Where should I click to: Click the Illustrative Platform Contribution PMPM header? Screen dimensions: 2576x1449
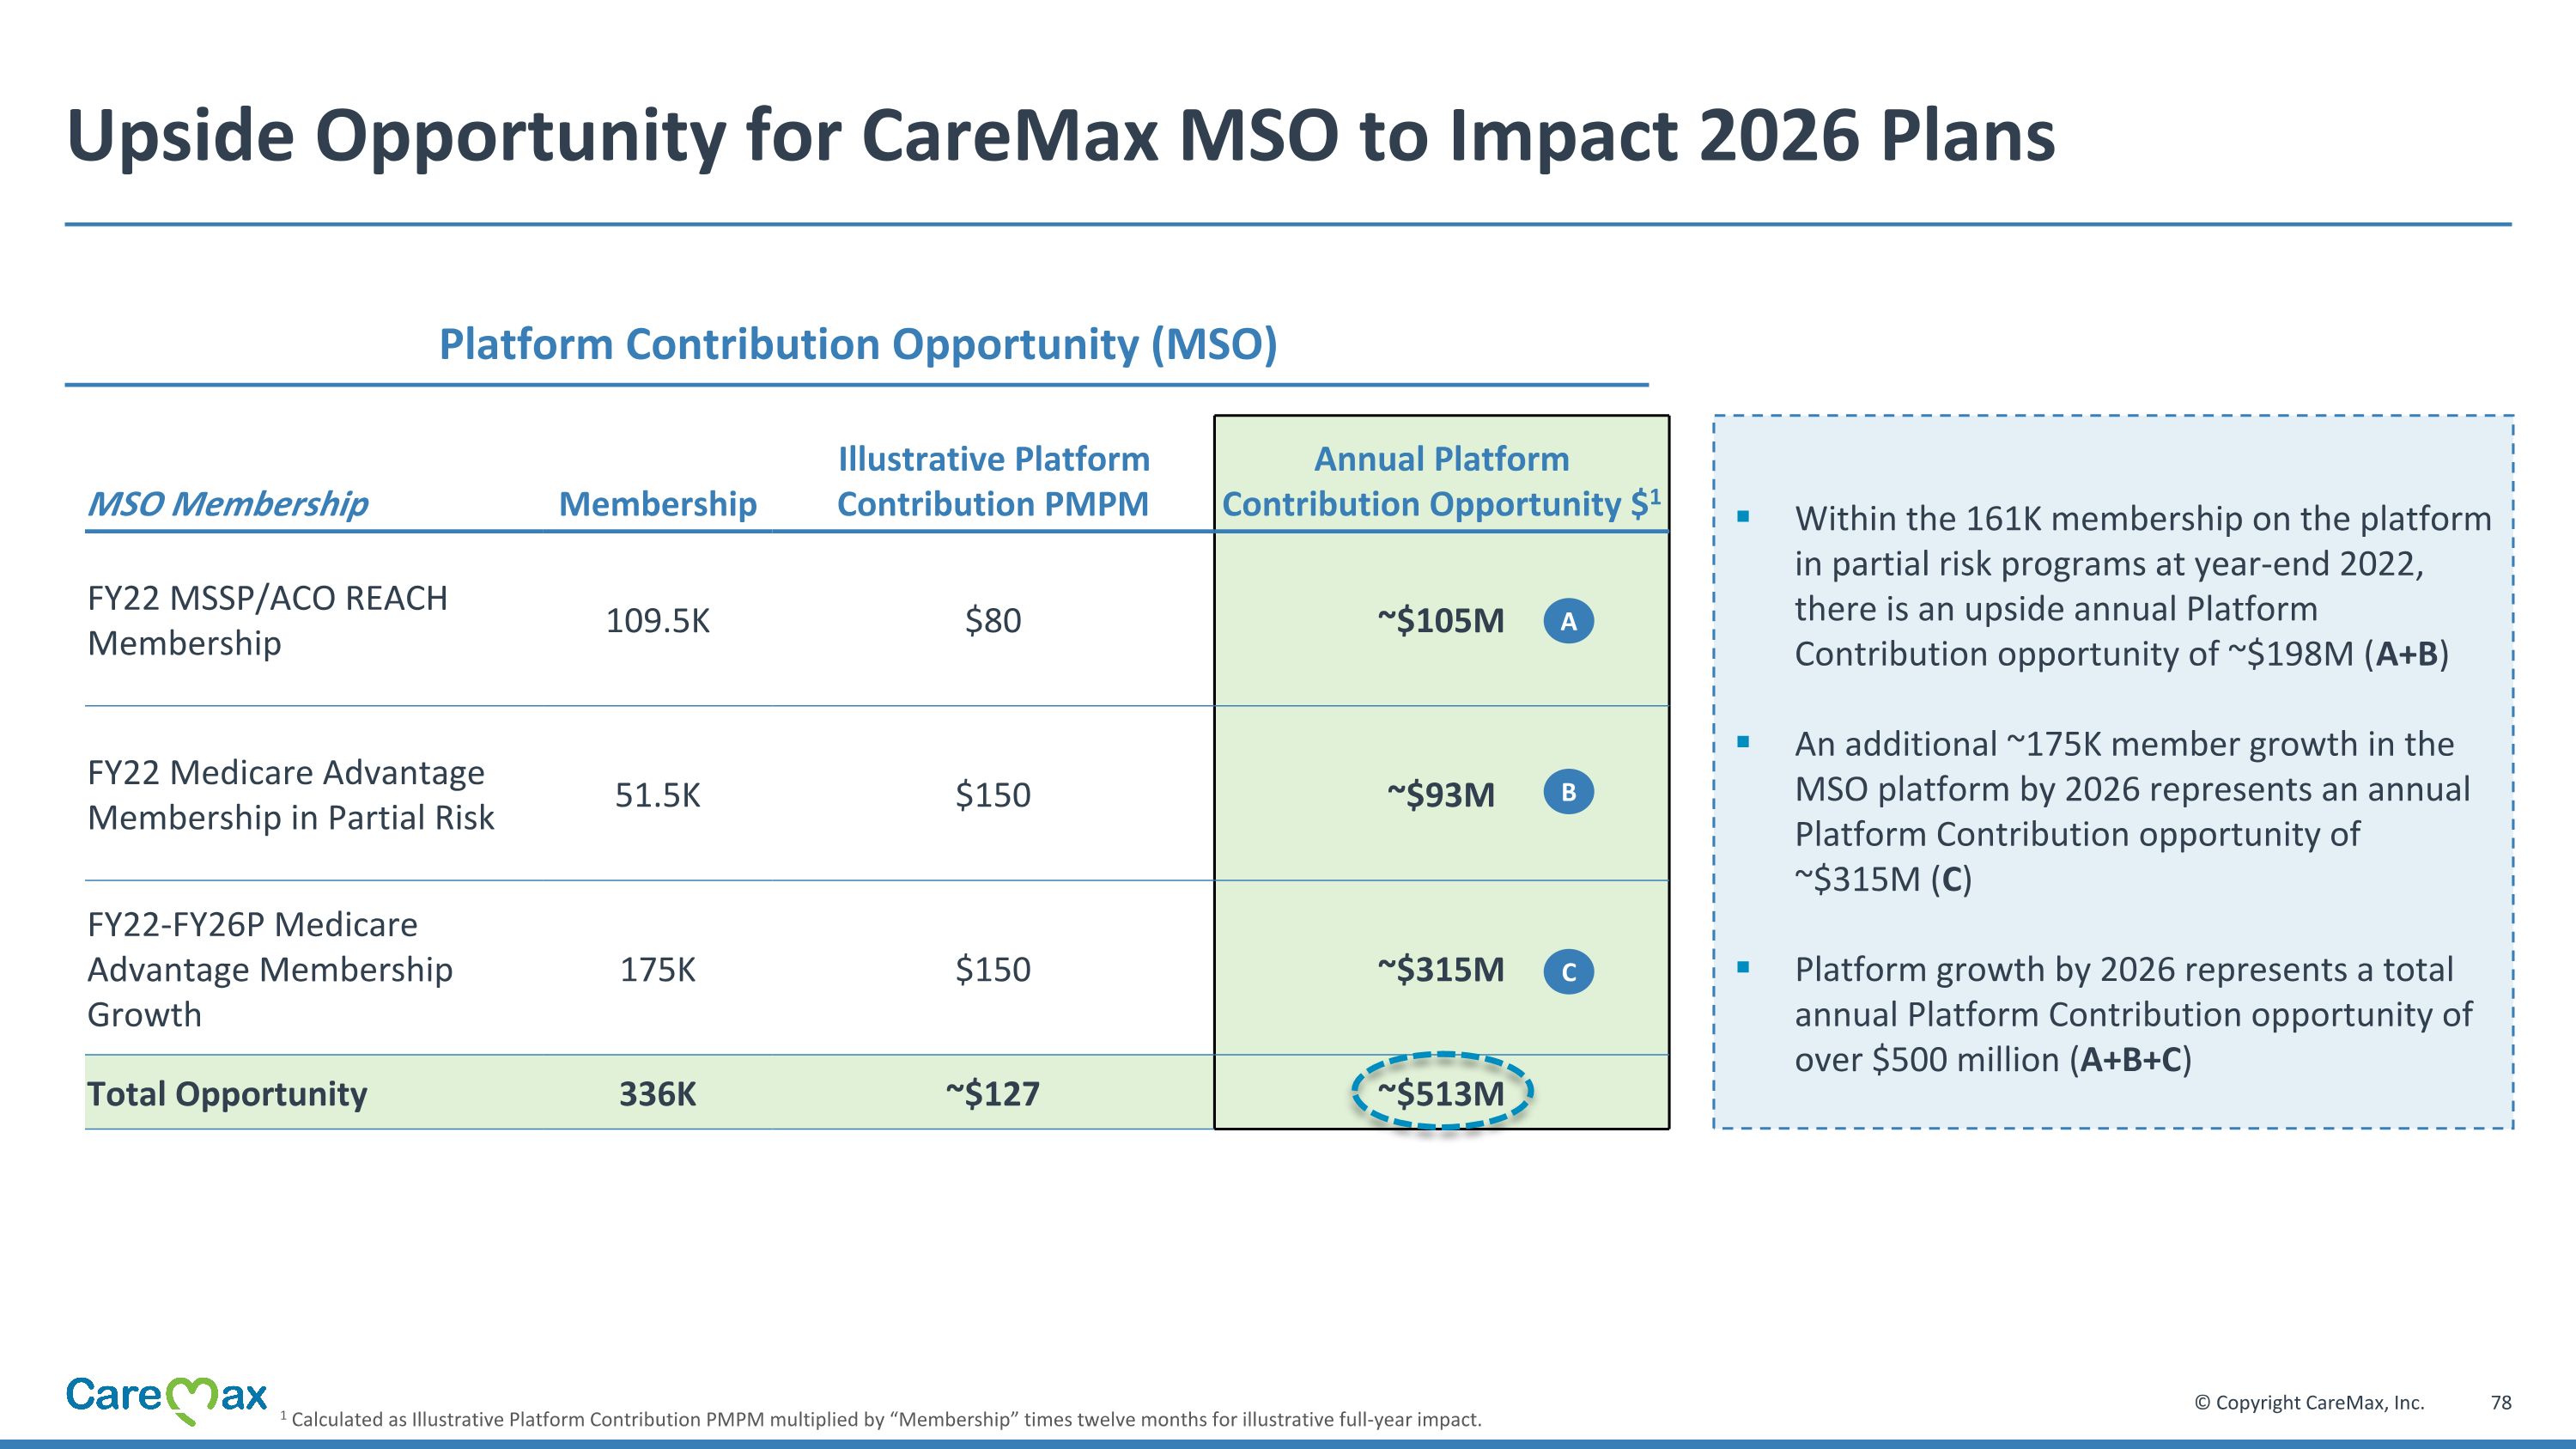[993, 481]
